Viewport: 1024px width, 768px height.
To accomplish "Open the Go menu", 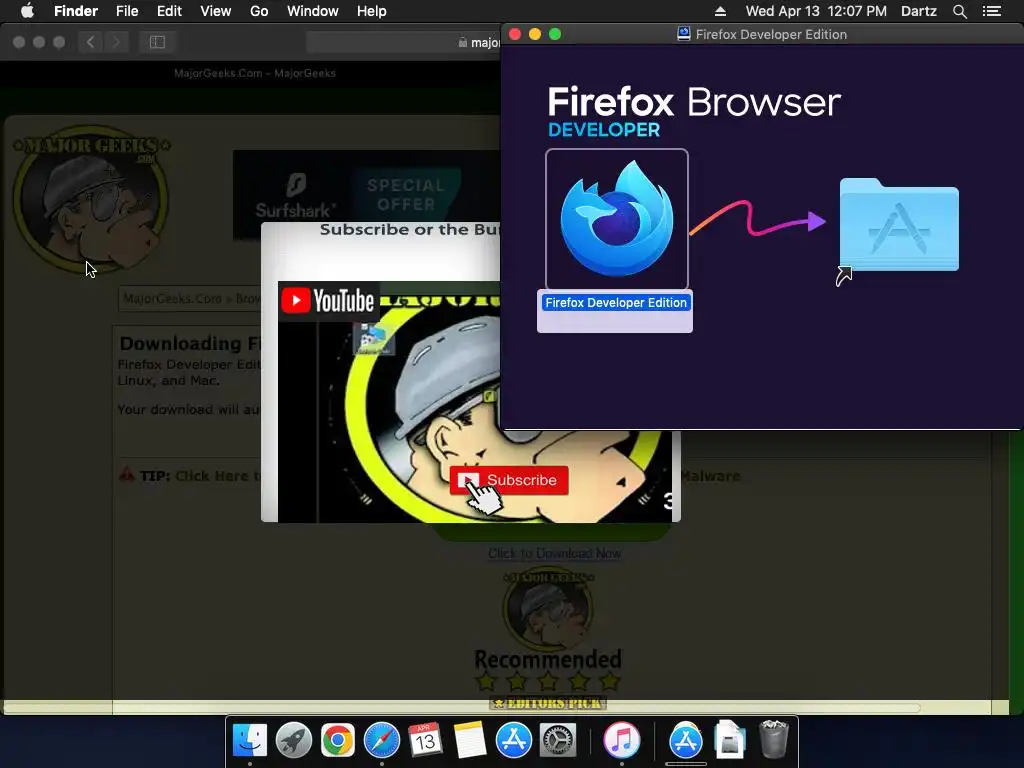I will tap(259, 11).
